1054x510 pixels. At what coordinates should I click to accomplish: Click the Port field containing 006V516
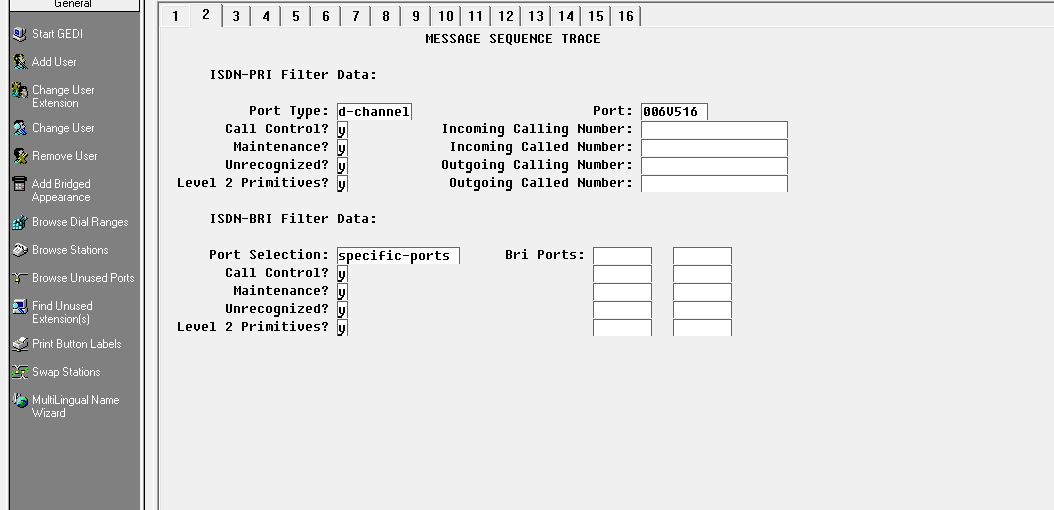(x=674, y=112)
